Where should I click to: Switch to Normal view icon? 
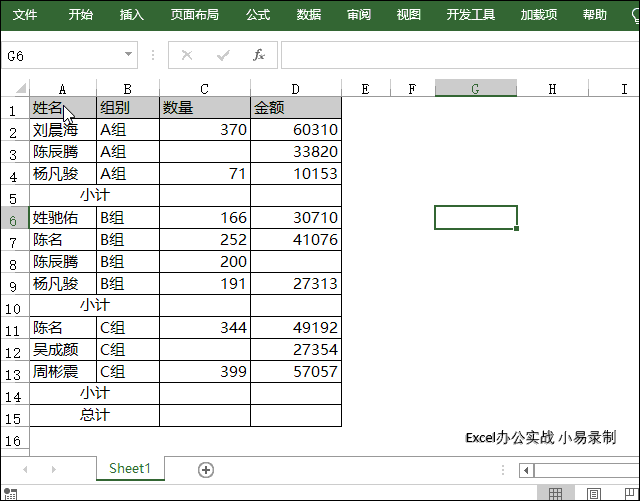click(x=556, y=494)
